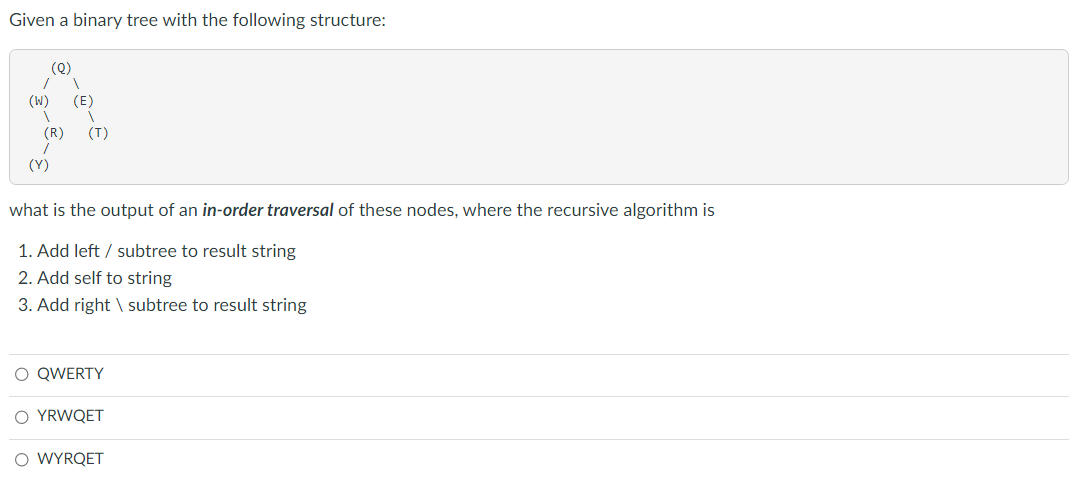Screen dimensions: 1081x483
Task: Click the bold in-order traversal text
Action: pos(267,210)
